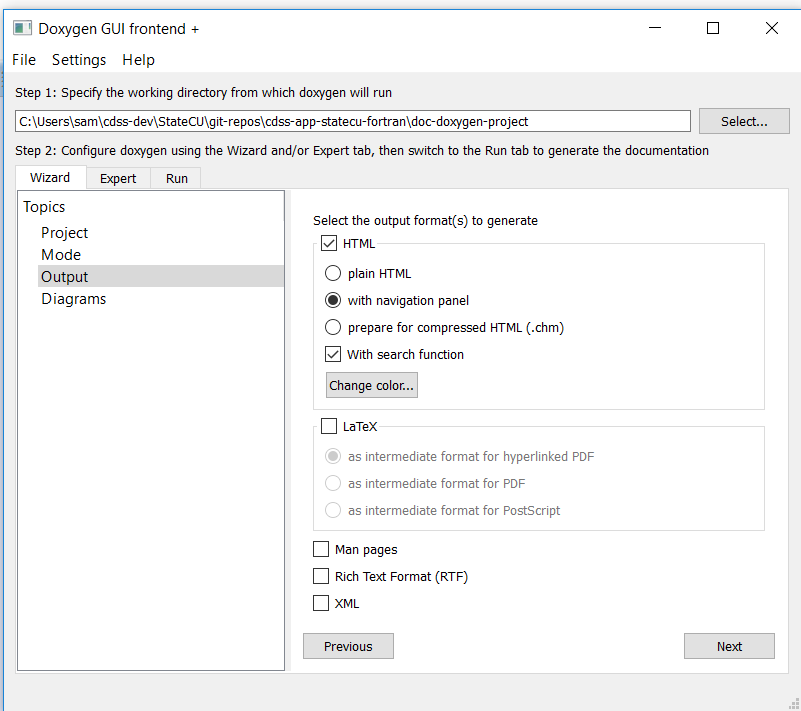Click the Doxygen app icon in title bar

point(22,28)
